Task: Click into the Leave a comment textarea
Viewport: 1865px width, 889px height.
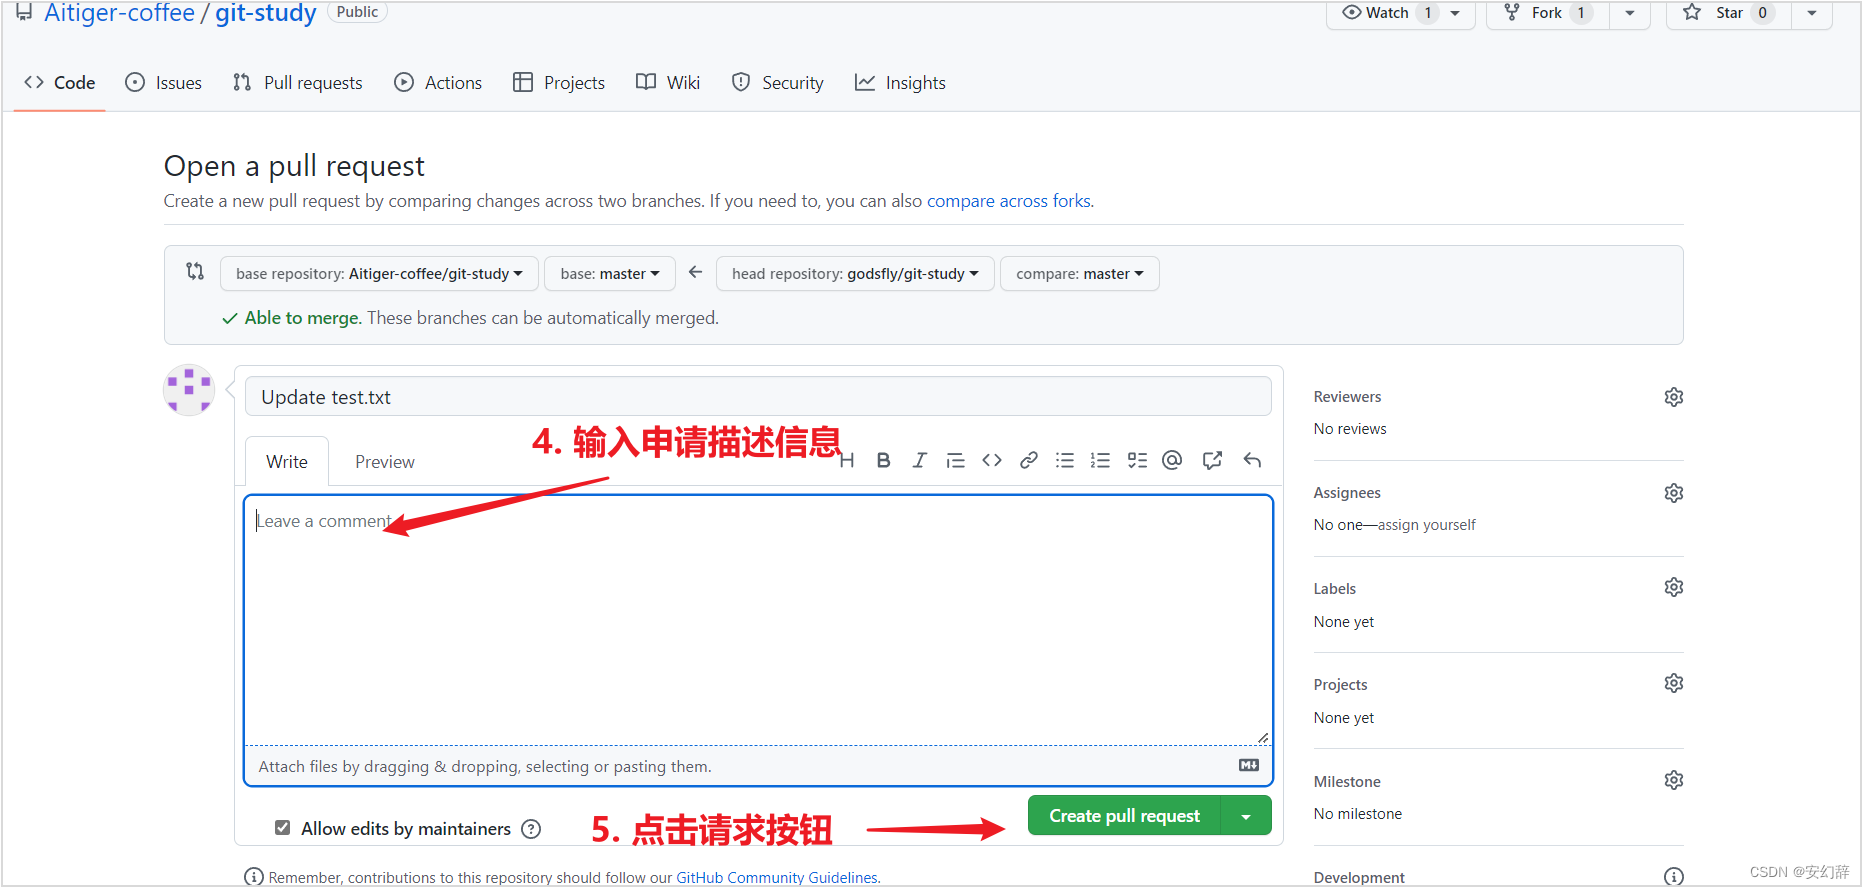Action: click(x=758, y=620)
